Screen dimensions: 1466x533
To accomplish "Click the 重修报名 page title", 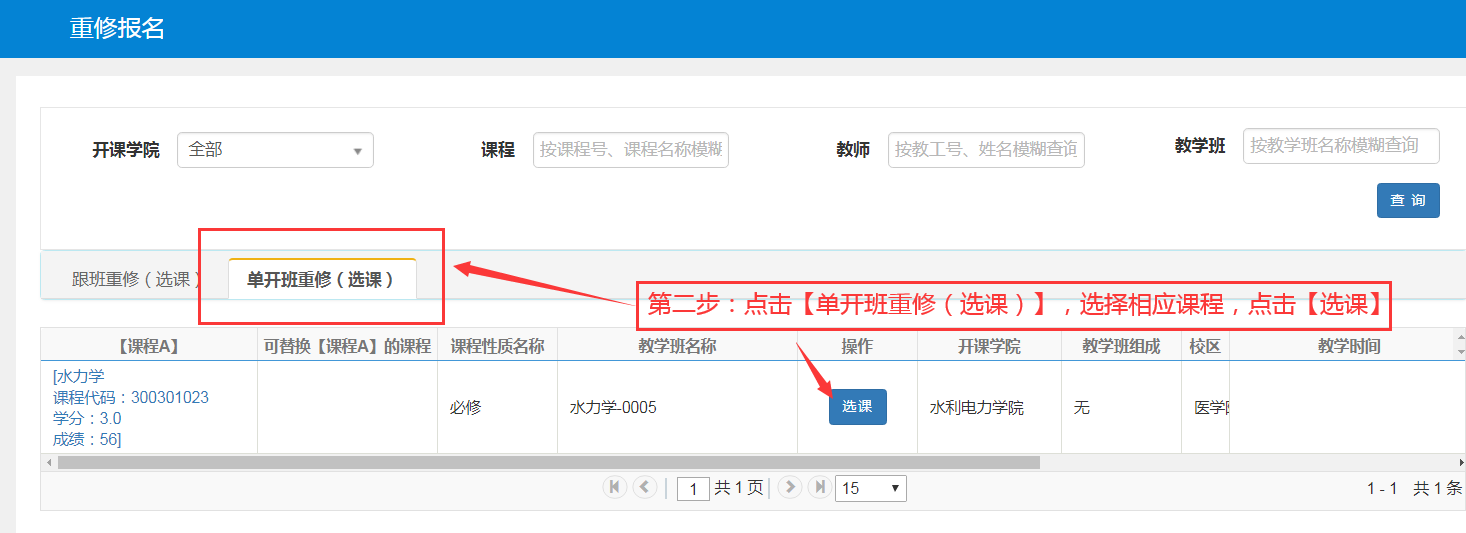I will 117,28.
